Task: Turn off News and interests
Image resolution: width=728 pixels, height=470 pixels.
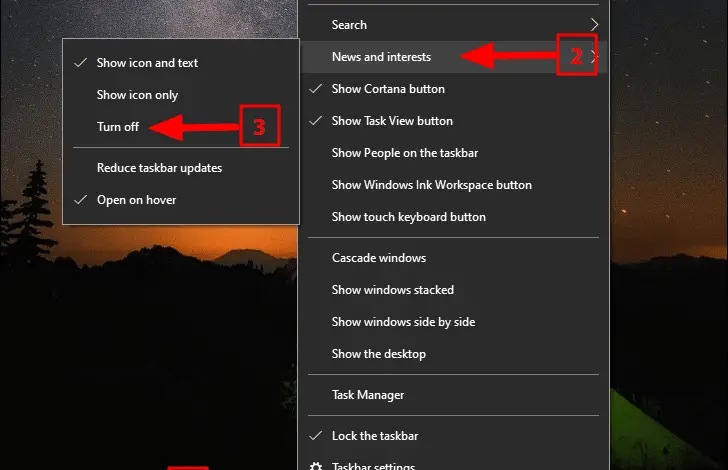Action: tap(118, 127)
